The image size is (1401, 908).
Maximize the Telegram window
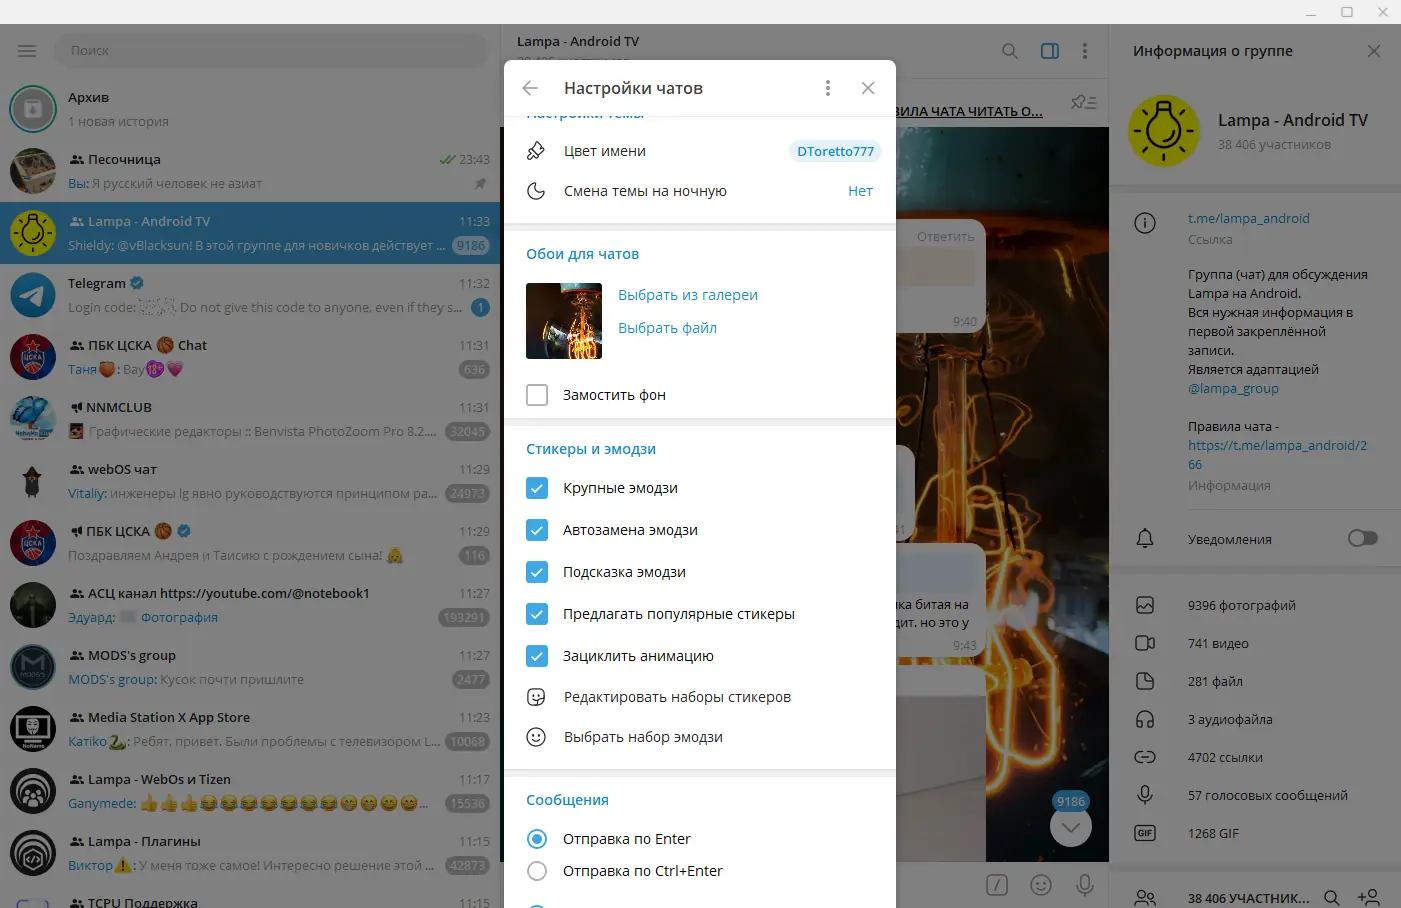point(1347,12)
